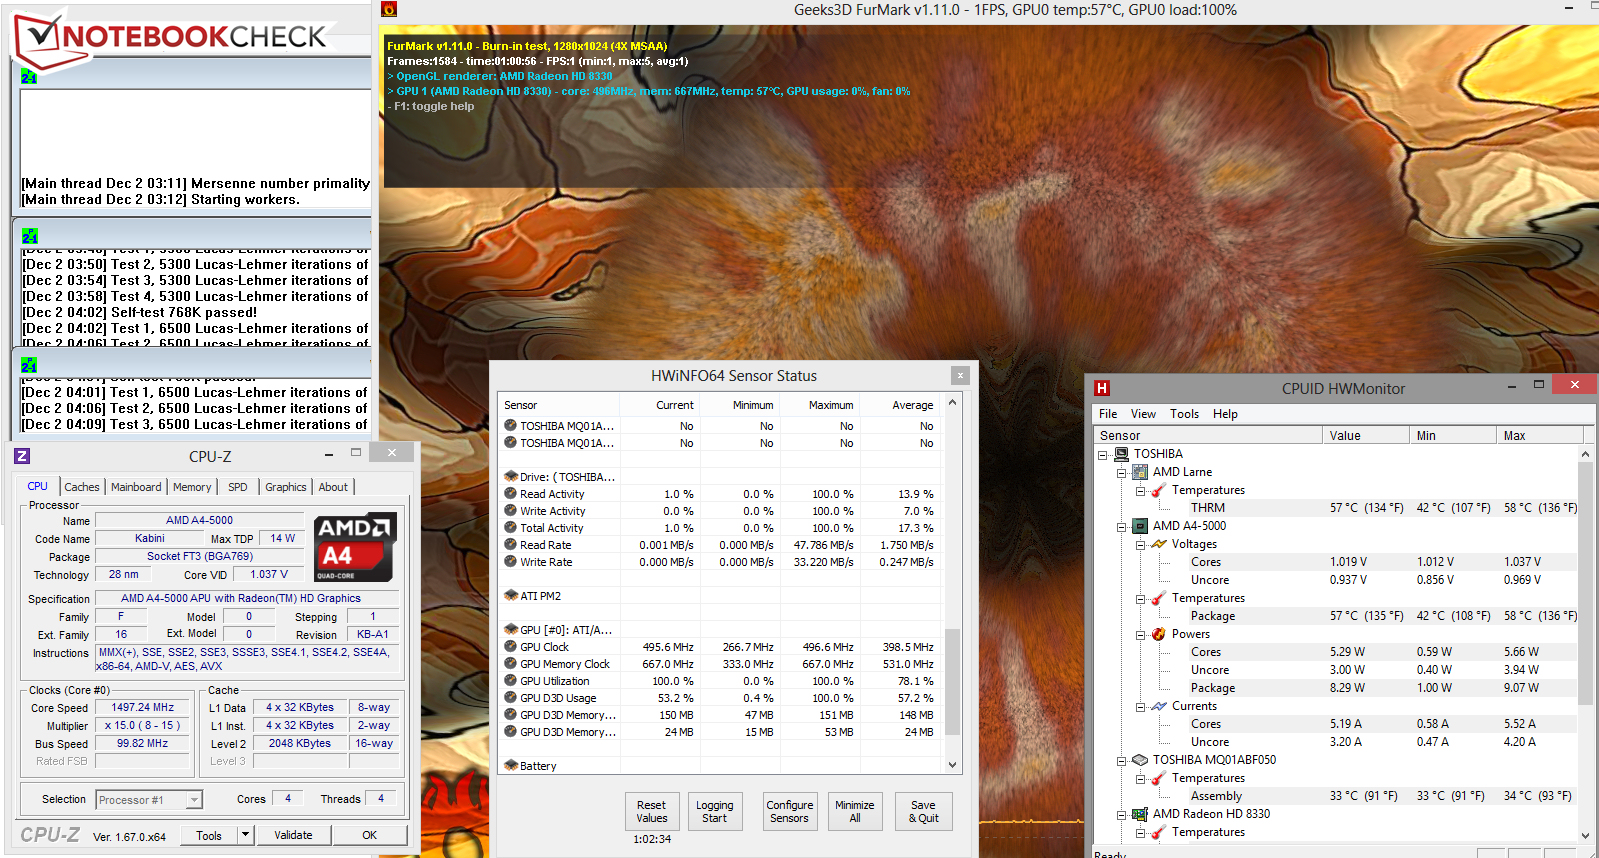Switch to the Graphics tab in CPU-Z

click(x=286, y=487)
